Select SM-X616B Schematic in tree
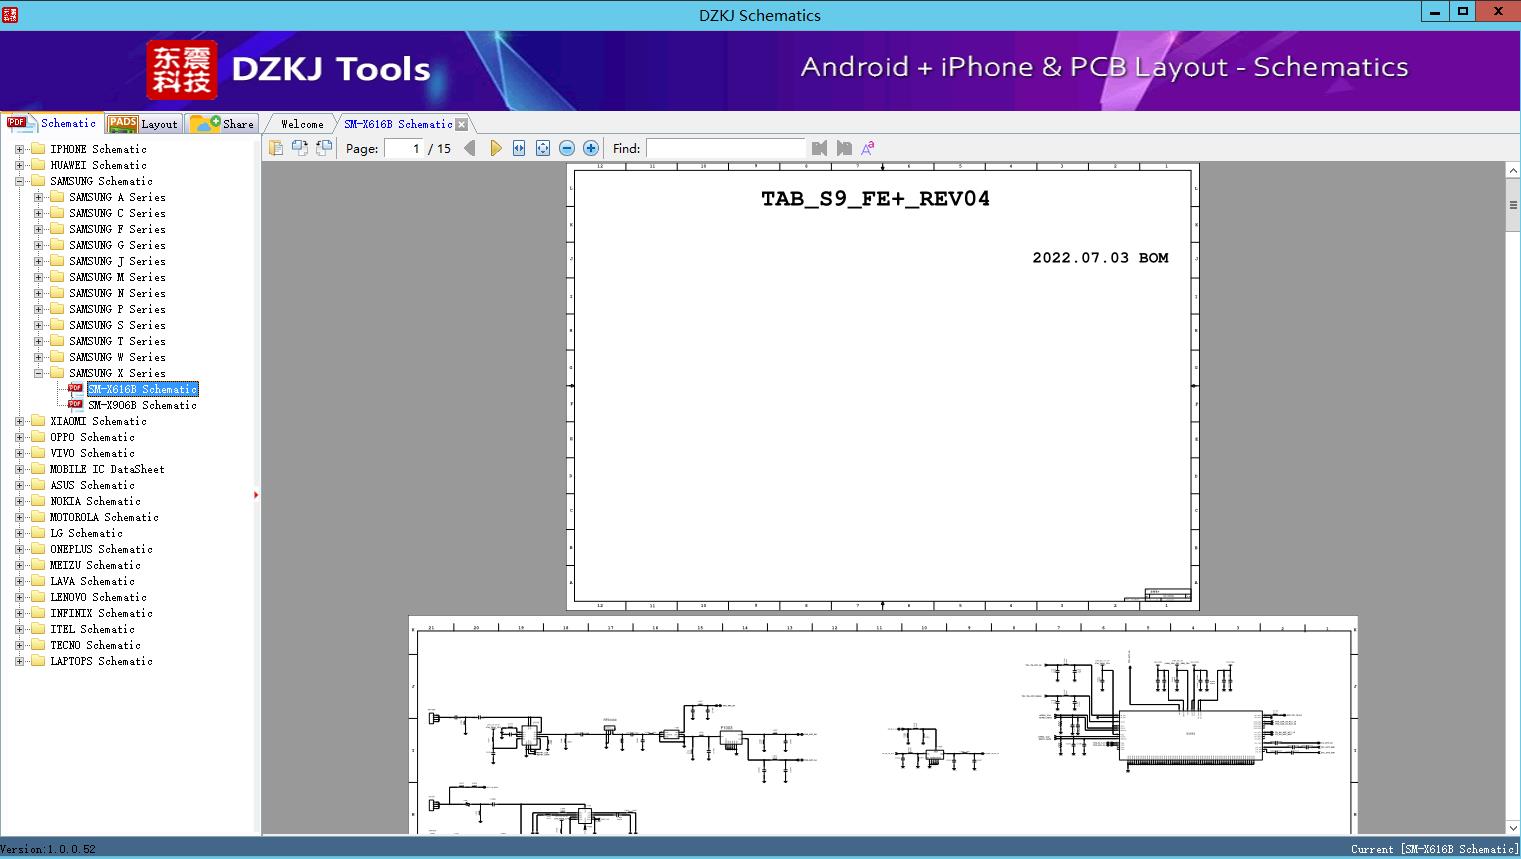1521x859 pixels. 142,389
